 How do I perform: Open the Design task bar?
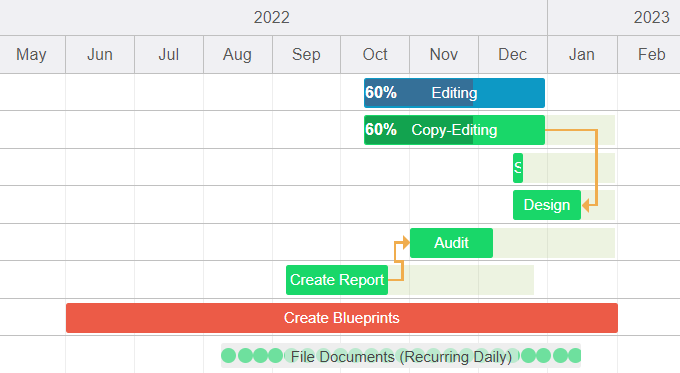[x=546, y=205]
